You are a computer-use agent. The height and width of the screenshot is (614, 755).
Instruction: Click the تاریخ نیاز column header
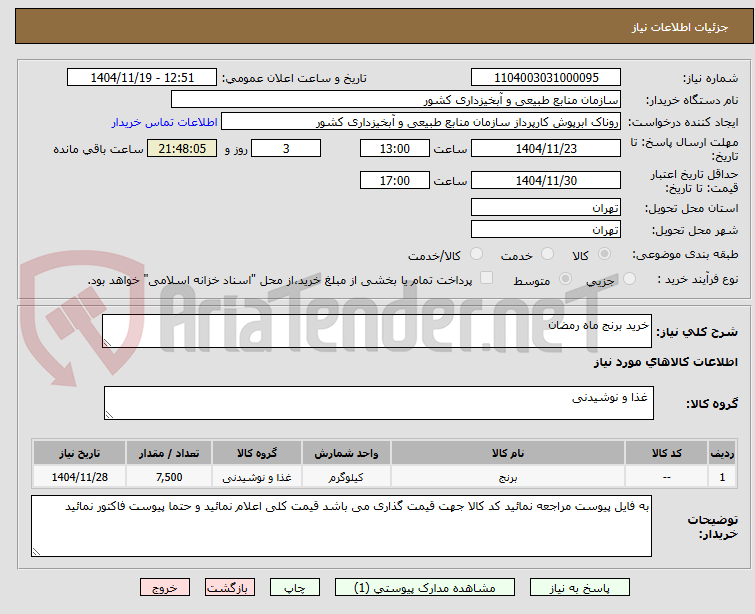coord(79,453)
